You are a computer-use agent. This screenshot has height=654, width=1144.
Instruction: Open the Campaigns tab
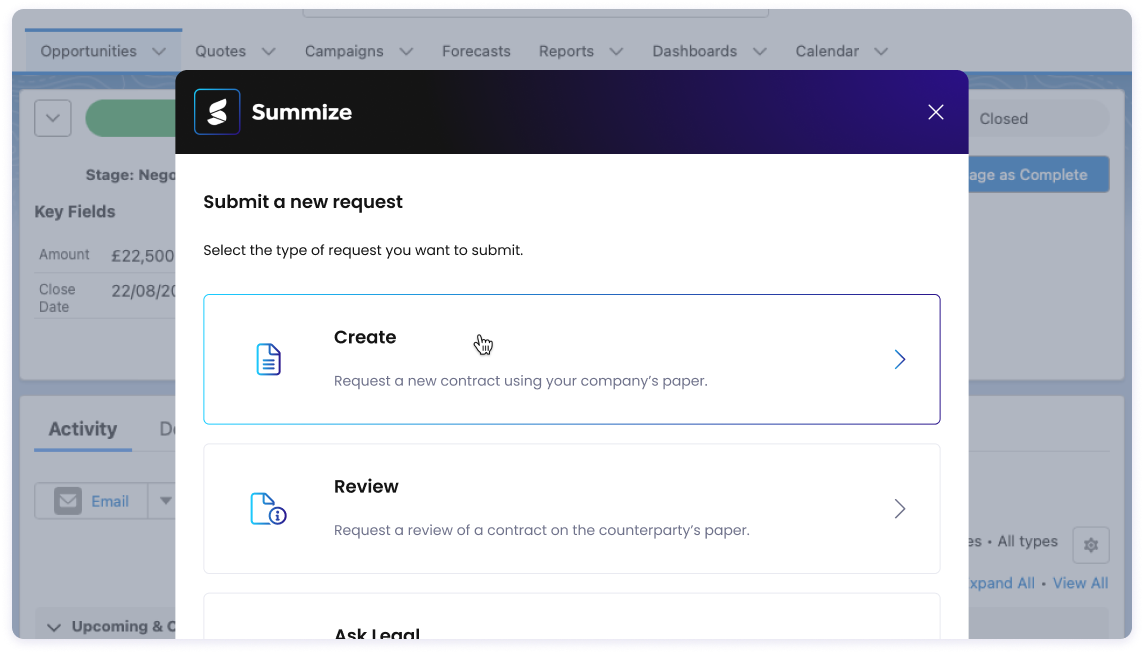(x=344, y=51)
